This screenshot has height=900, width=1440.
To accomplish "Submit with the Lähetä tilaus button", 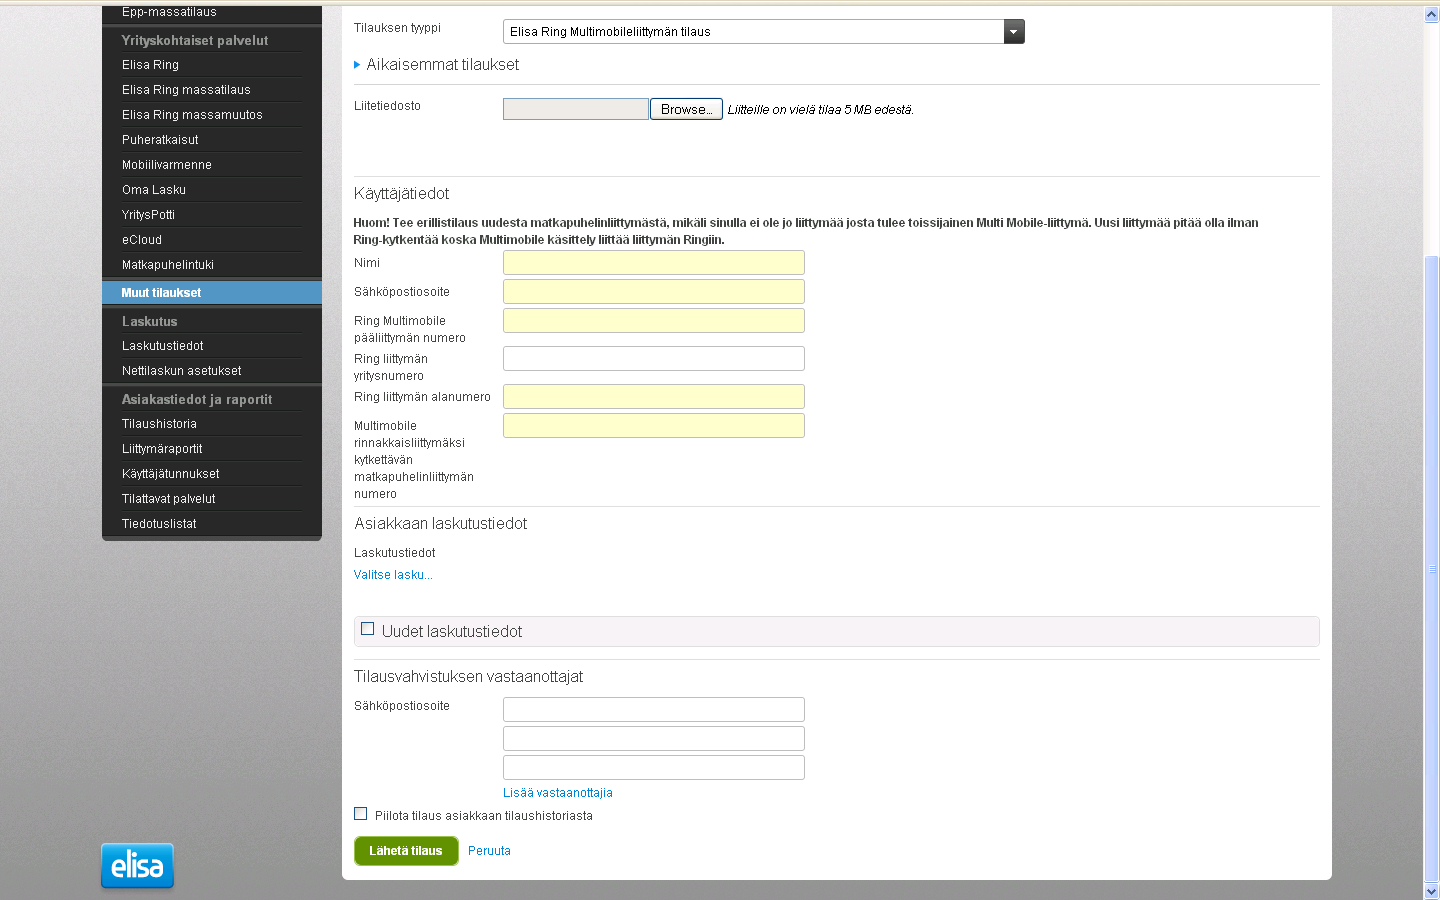I will (406, 851).
